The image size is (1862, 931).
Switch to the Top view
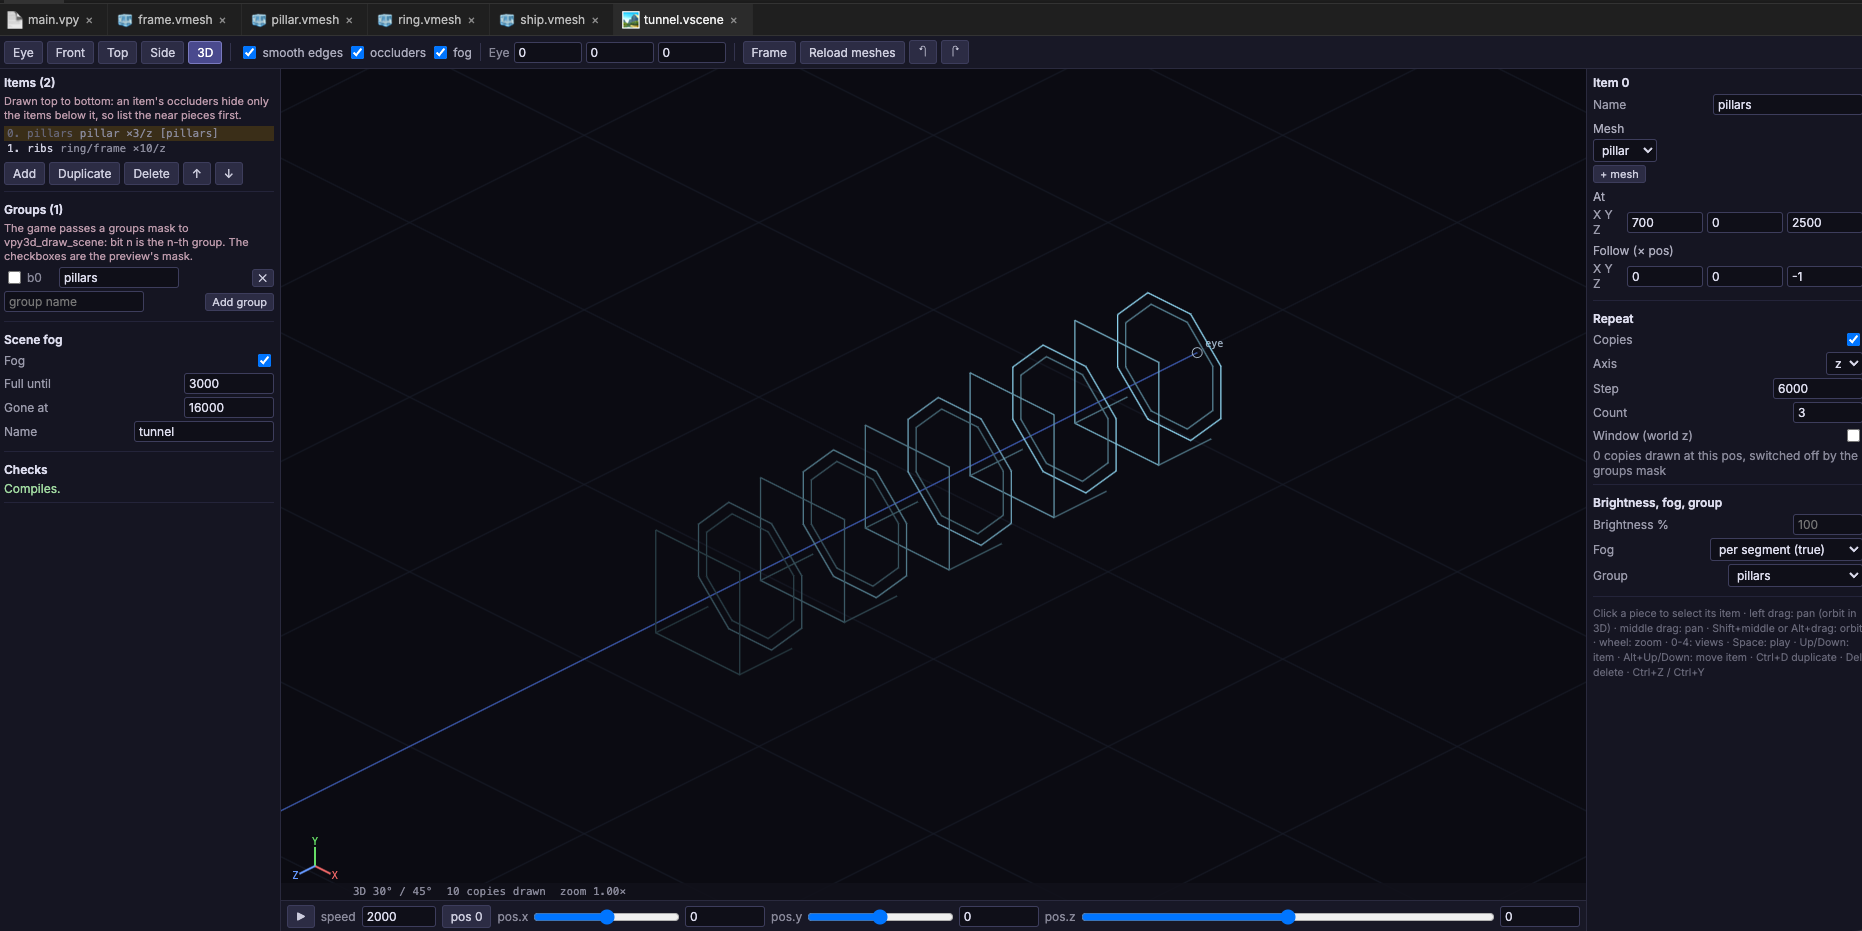coord(118,53)
